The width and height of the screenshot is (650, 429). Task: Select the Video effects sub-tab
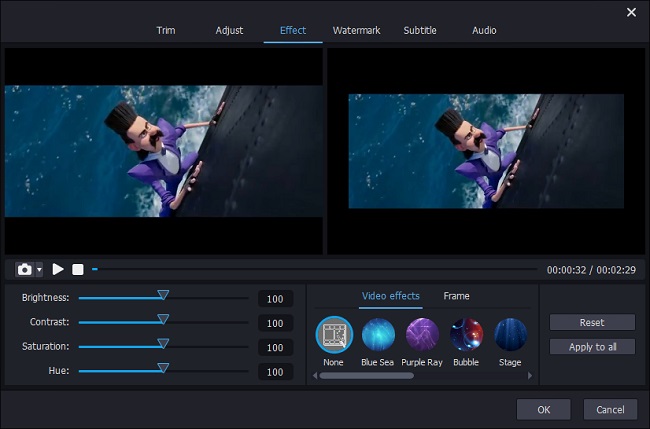click(x=390, y=296)
